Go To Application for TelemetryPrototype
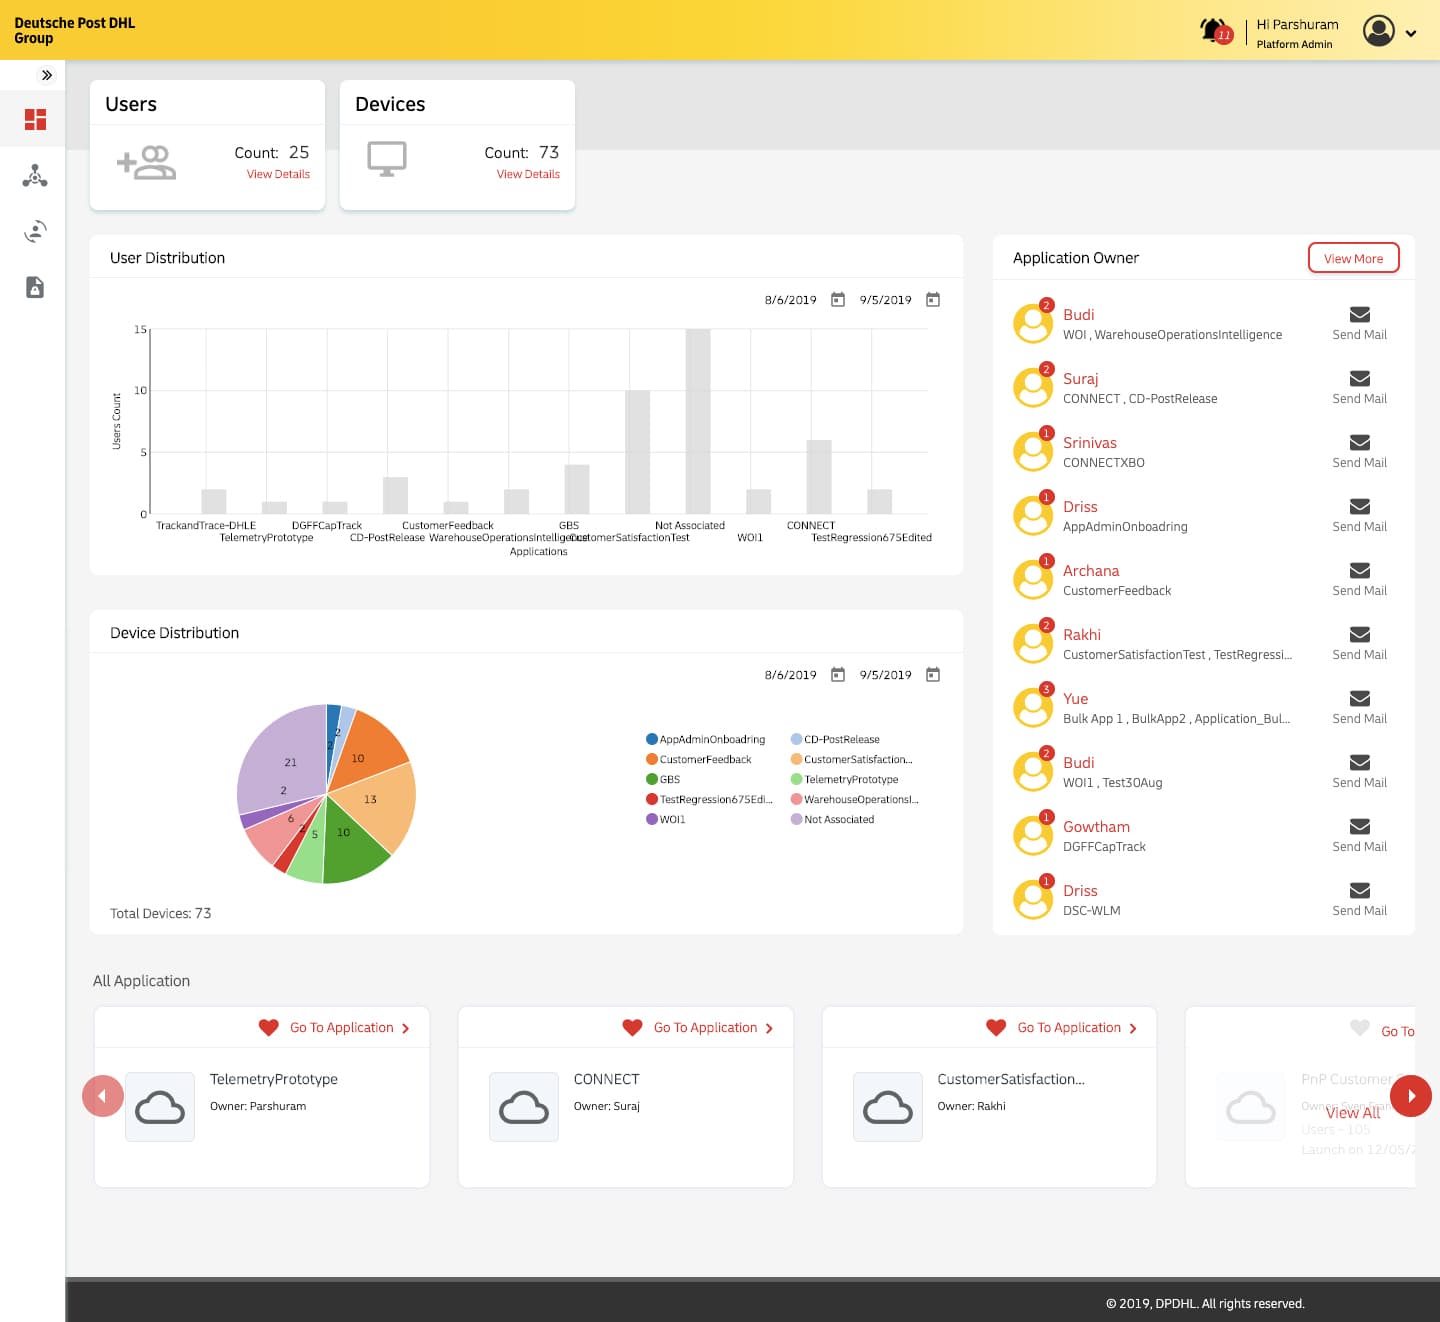Screen dimensions: 1440x1322 (350, 1028)
